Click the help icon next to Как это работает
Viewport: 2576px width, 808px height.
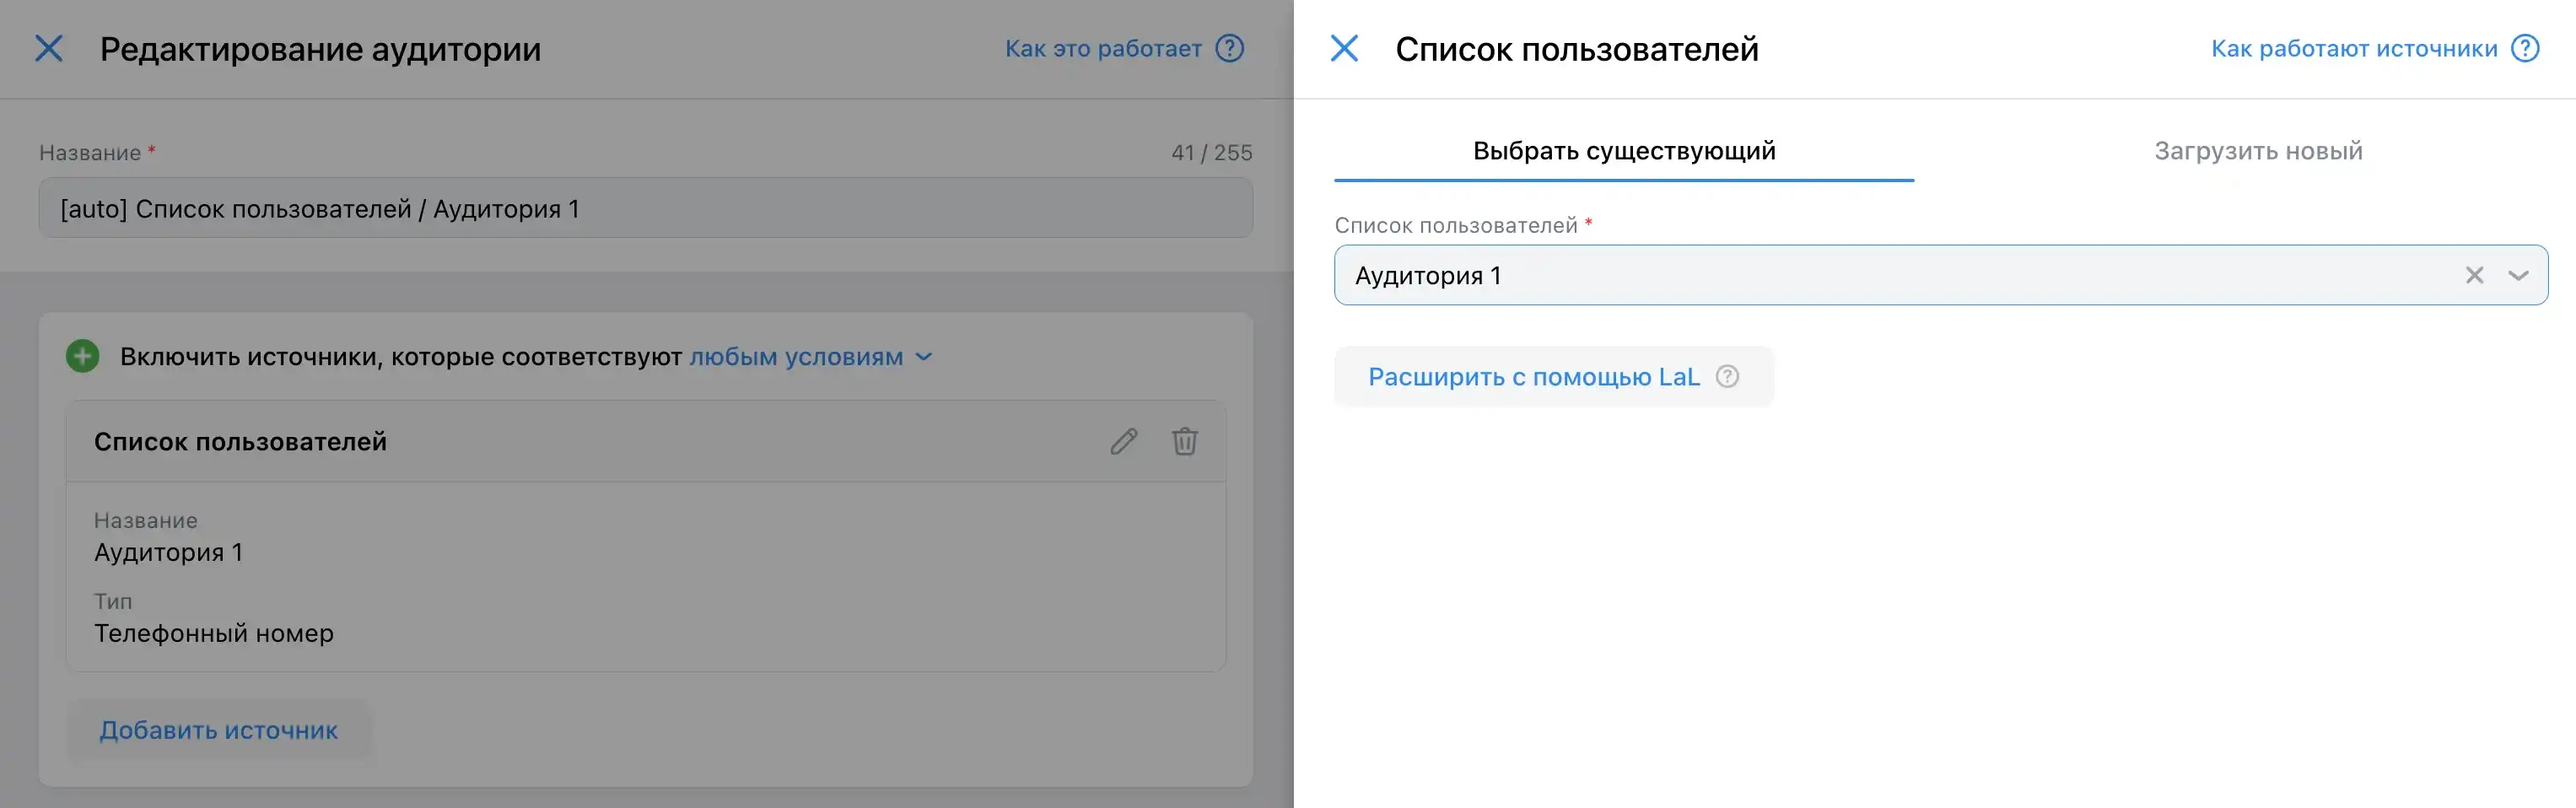1229,48
